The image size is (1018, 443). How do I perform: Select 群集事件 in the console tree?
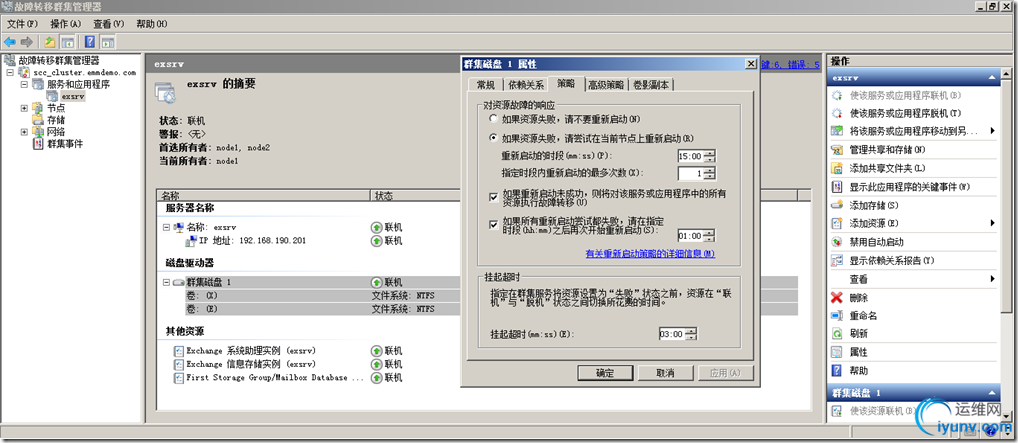click(65, 144)
